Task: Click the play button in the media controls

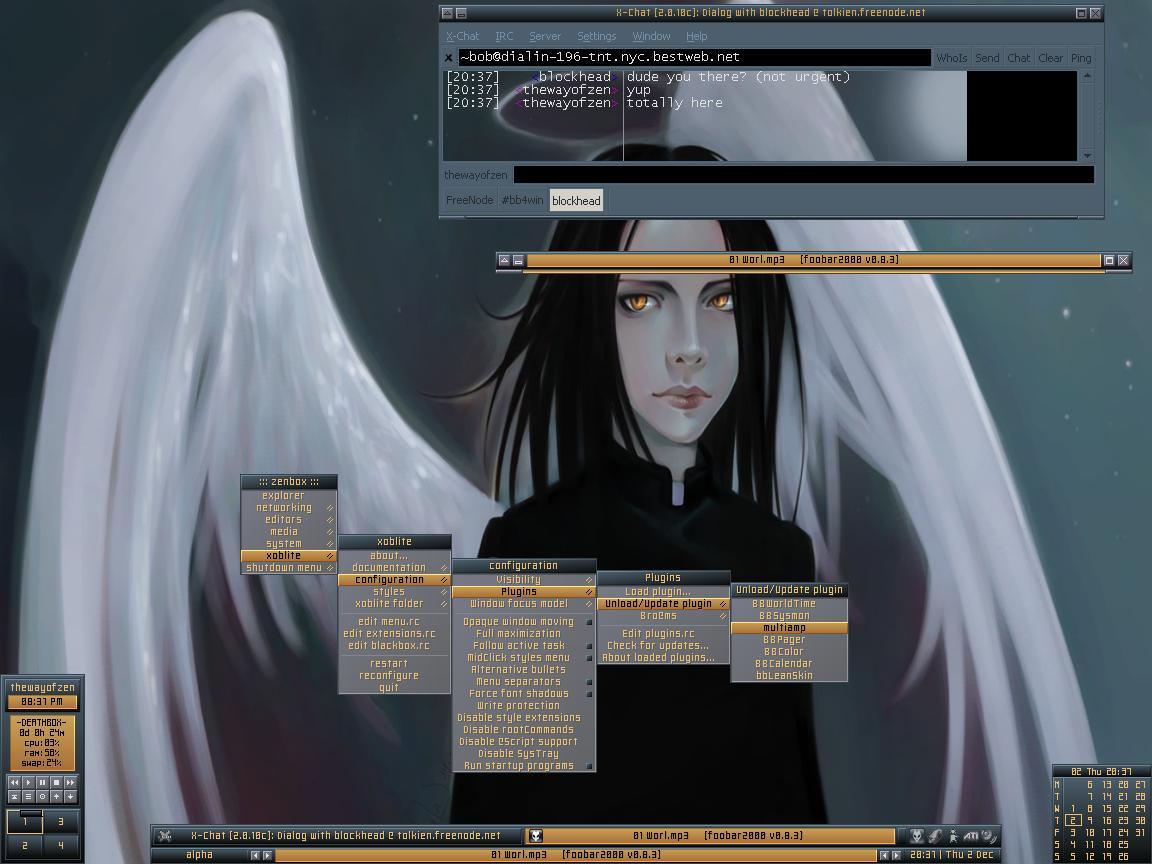Action: pyautogui.click(x=28, y=782)
